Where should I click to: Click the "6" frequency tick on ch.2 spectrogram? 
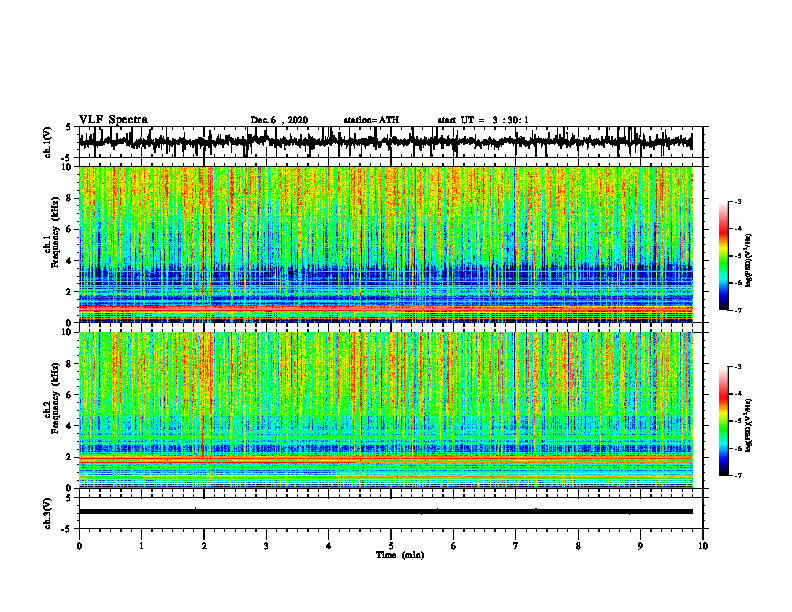[x=70, y=395]
